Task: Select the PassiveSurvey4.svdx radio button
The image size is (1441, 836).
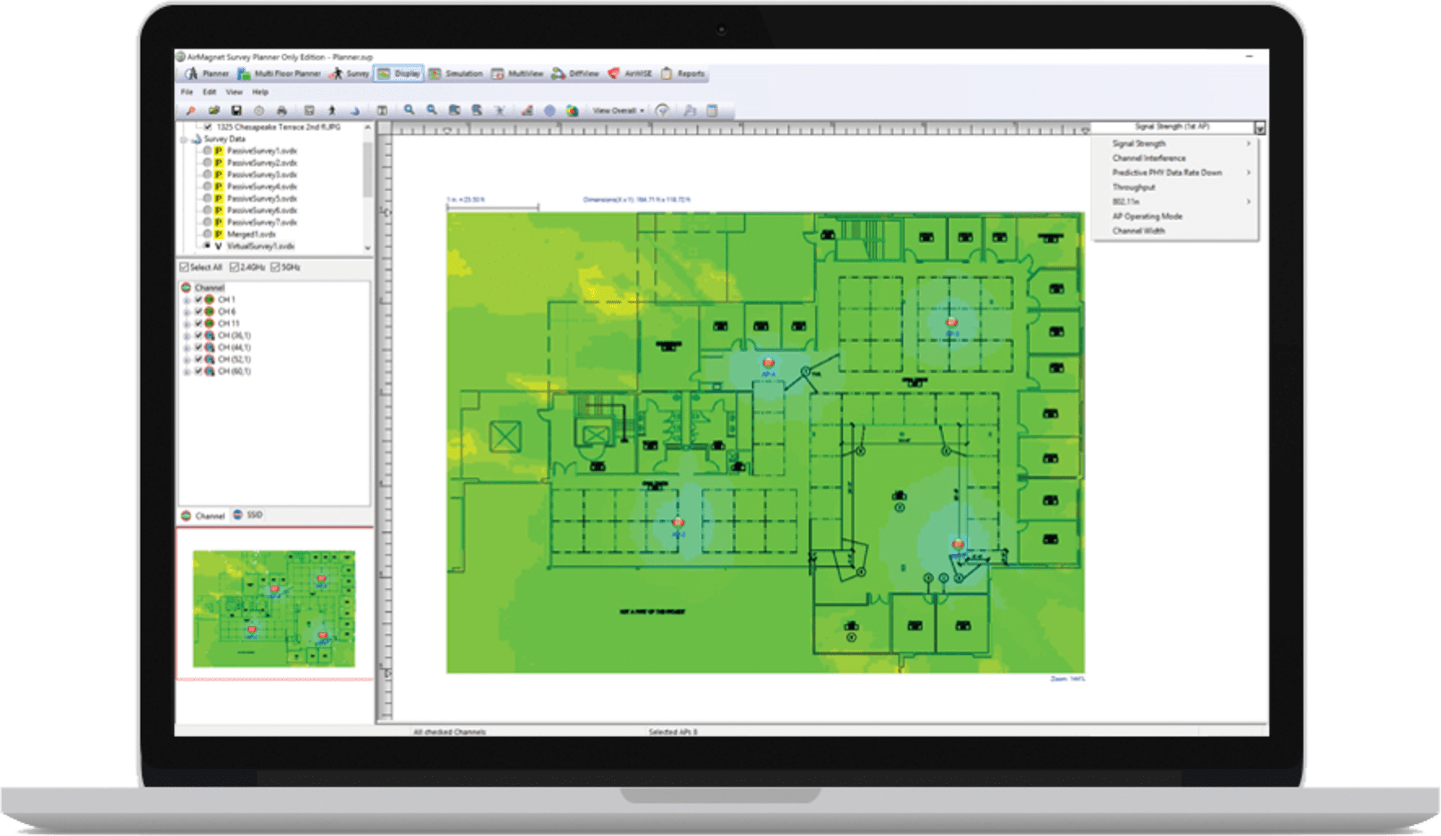Action: [x=207, y=186]
